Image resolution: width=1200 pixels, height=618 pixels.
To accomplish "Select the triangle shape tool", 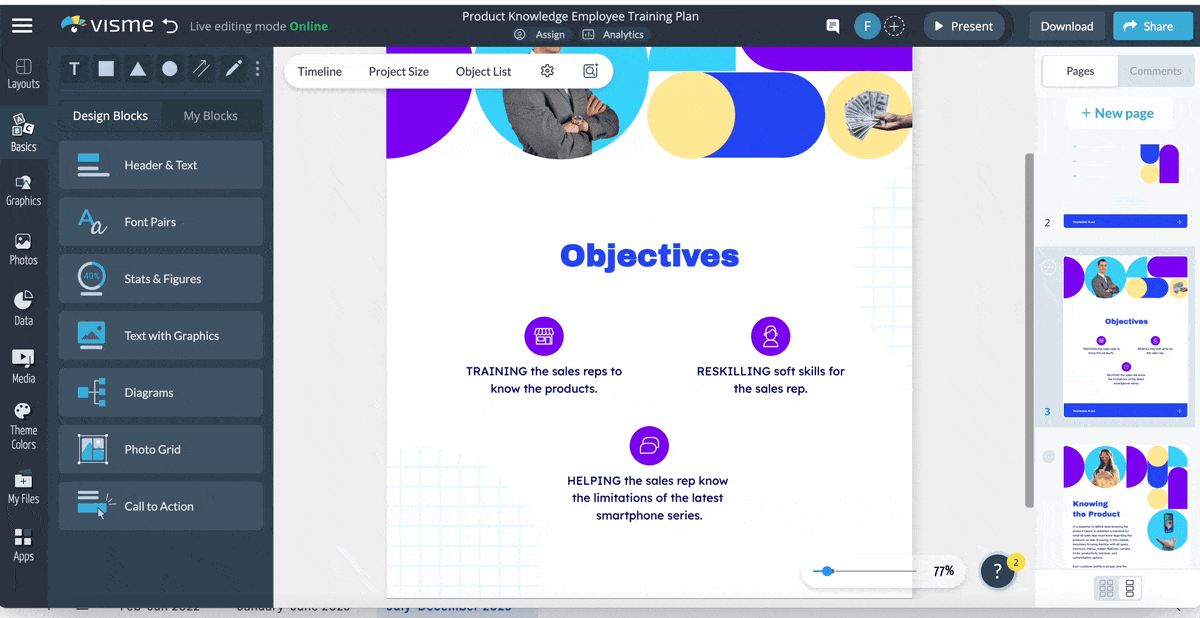I will point(138,69).
